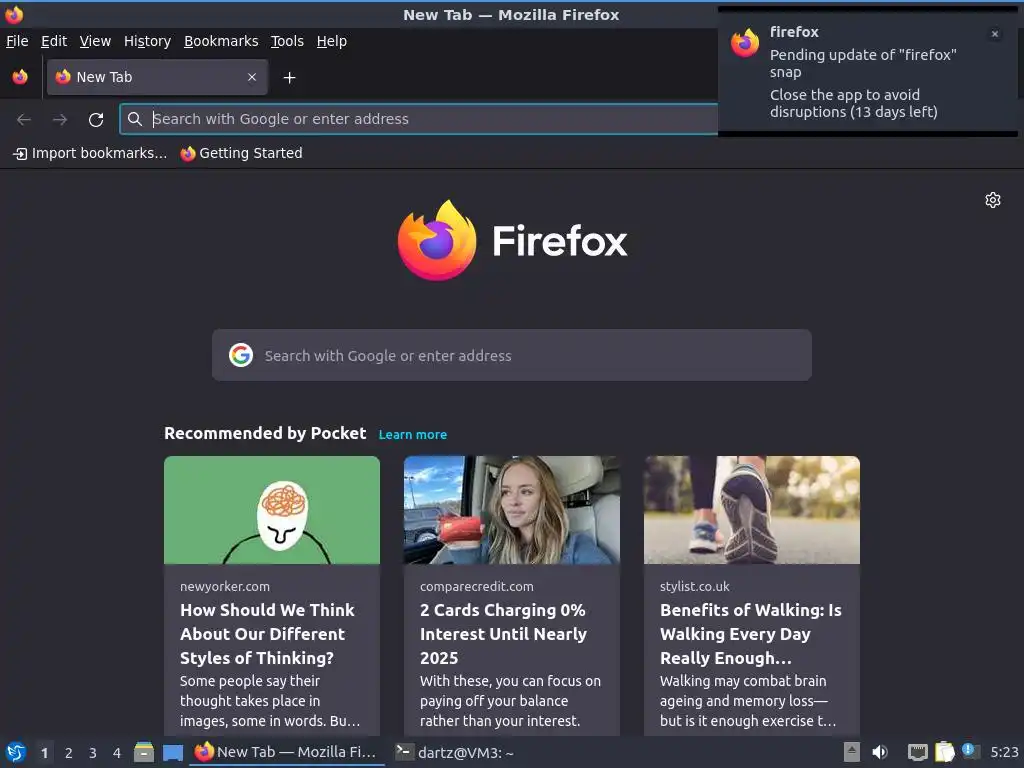1024x768 pixels.
Task: Click the Firefox icon in notification popup
Action: coord(744,43)
